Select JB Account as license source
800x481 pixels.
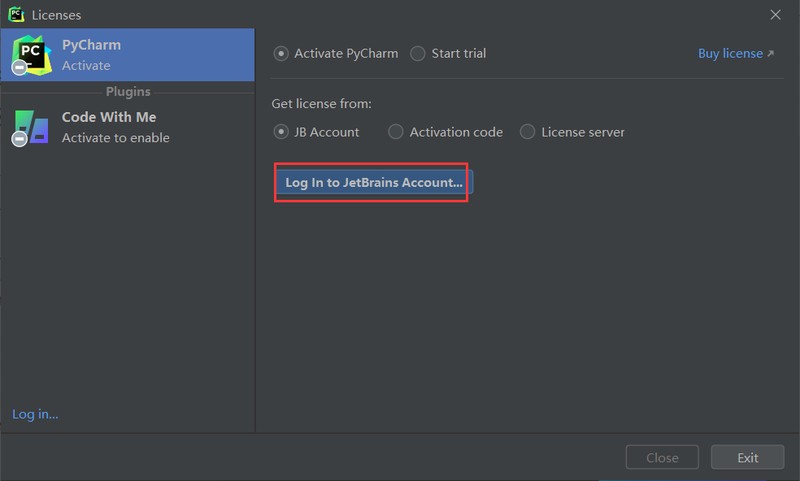point(281,132)
